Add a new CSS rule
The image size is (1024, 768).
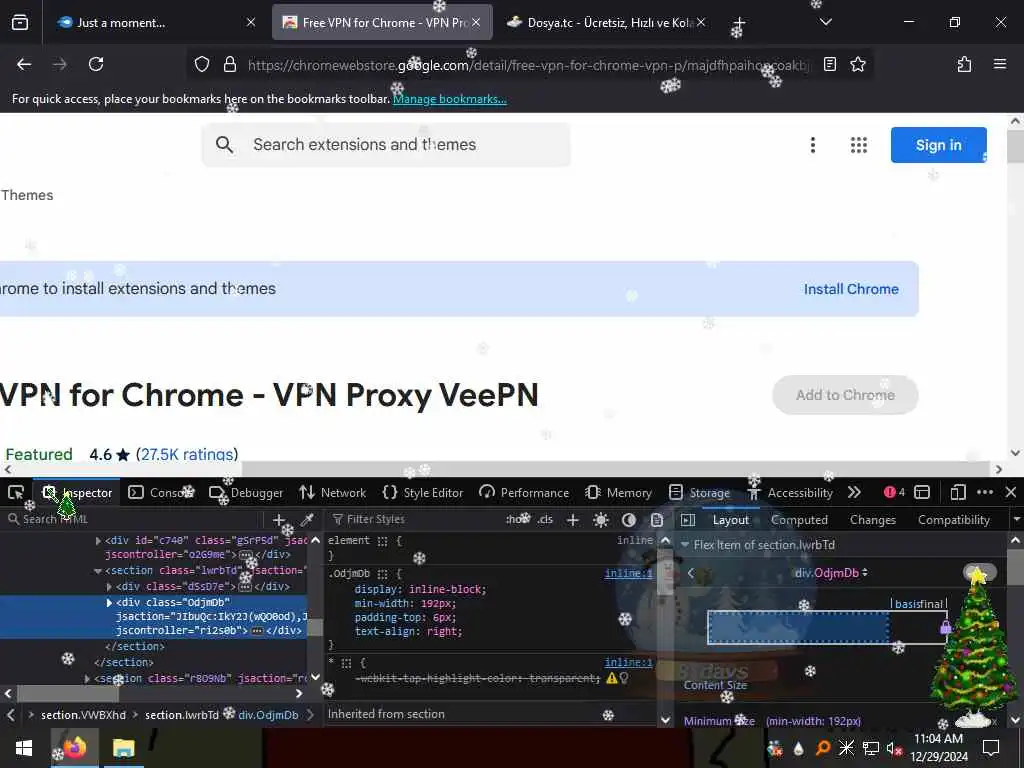tap(573, 520)
